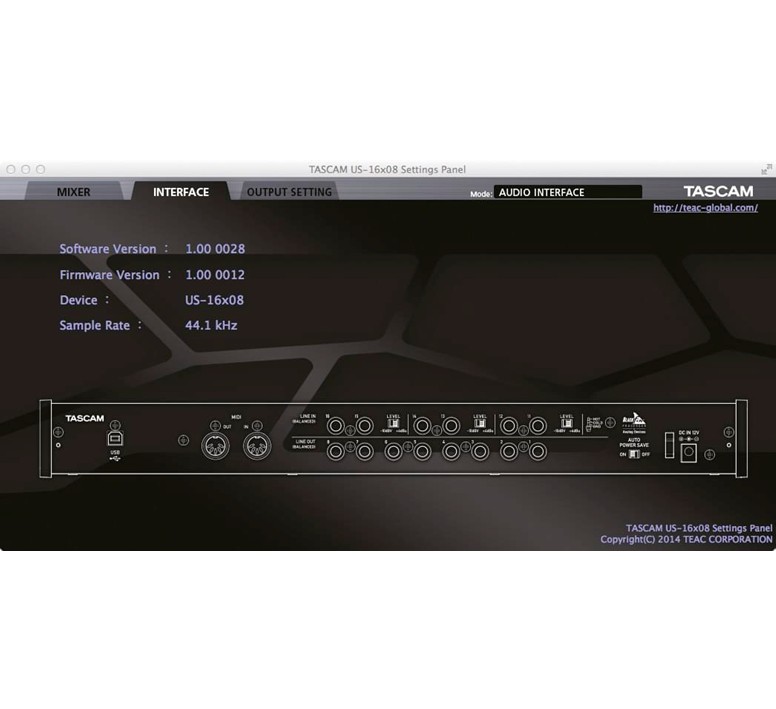Open the teac-global.com link
The width and height of the screenshot is (776, 709).
[x=705, y=208]
